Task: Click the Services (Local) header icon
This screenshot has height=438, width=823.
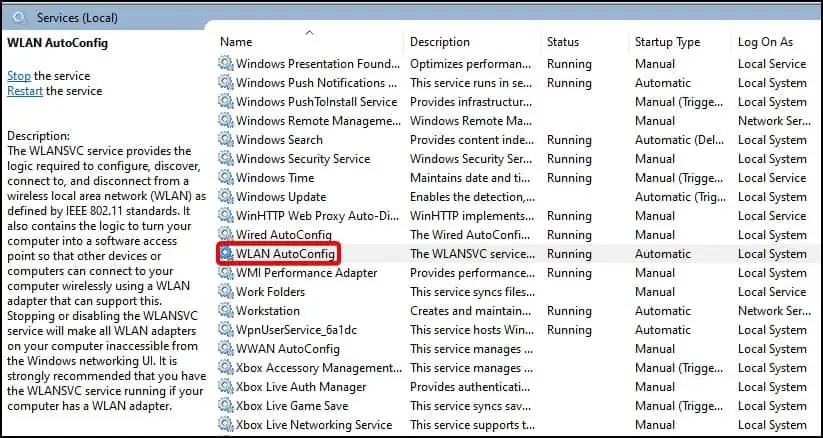Action: (x=19, y=17)
